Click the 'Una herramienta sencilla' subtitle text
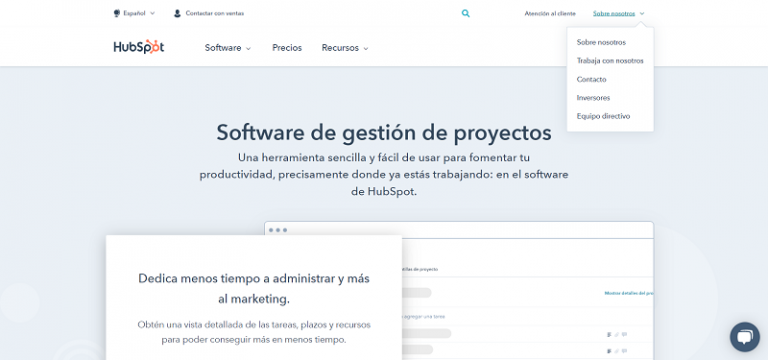This screenshot has width=768, height=360. (384, 175)
